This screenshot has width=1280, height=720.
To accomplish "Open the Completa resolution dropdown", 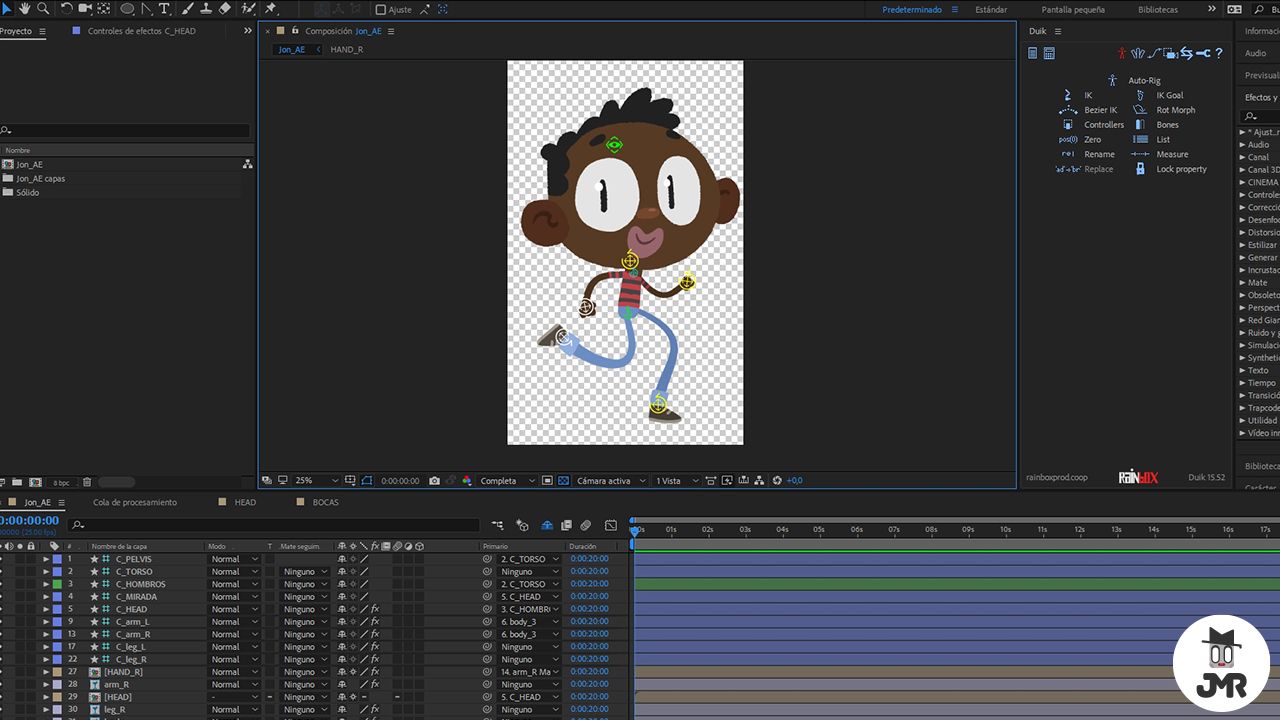I will tap(507, 481).
